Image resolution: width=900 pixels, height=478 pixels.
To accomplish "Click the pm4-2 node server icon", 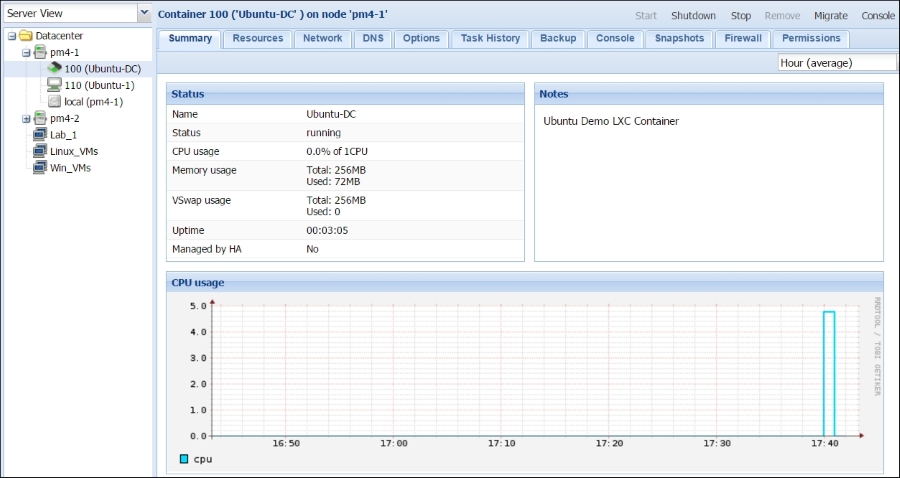I will pos(40,118).
